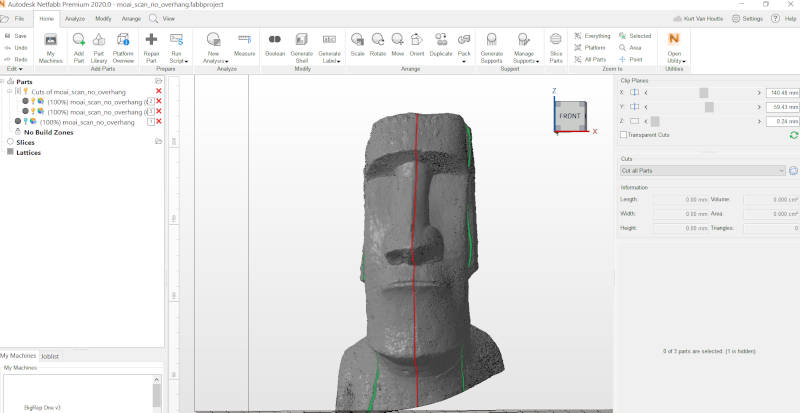This screenshot has width=800, height=413.
Task: Click the Undo button
Action: 16,47
